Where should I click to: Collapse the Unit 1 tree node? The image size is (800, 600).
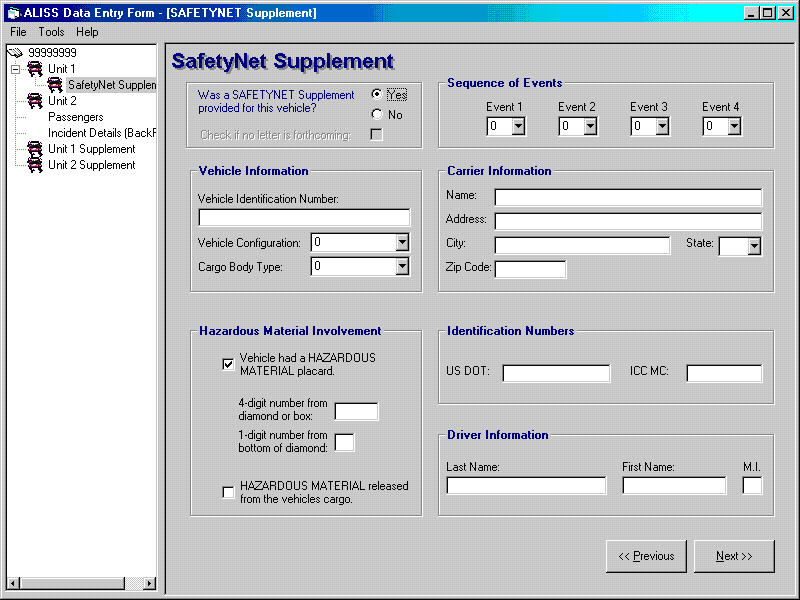pos(16,69)
